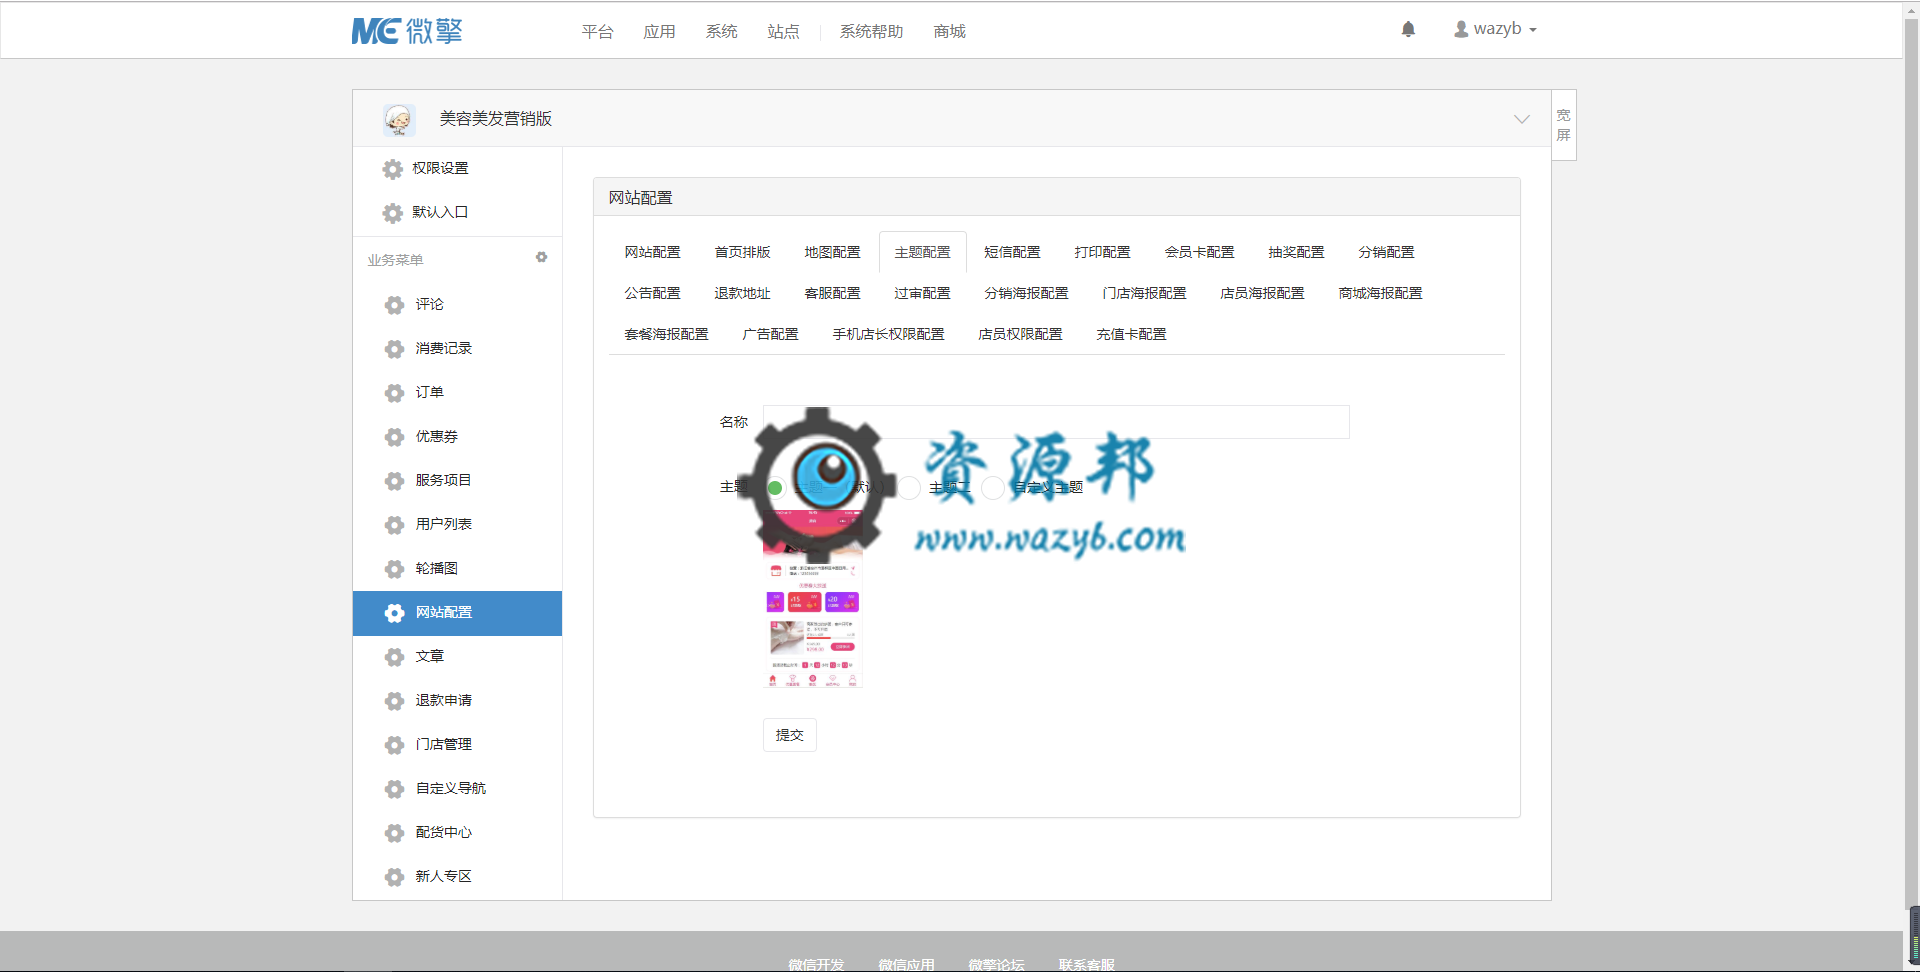Click the gear icon next to 用户列表
Viewport: 1920px width, 972px height.
[x=395, y=525]
